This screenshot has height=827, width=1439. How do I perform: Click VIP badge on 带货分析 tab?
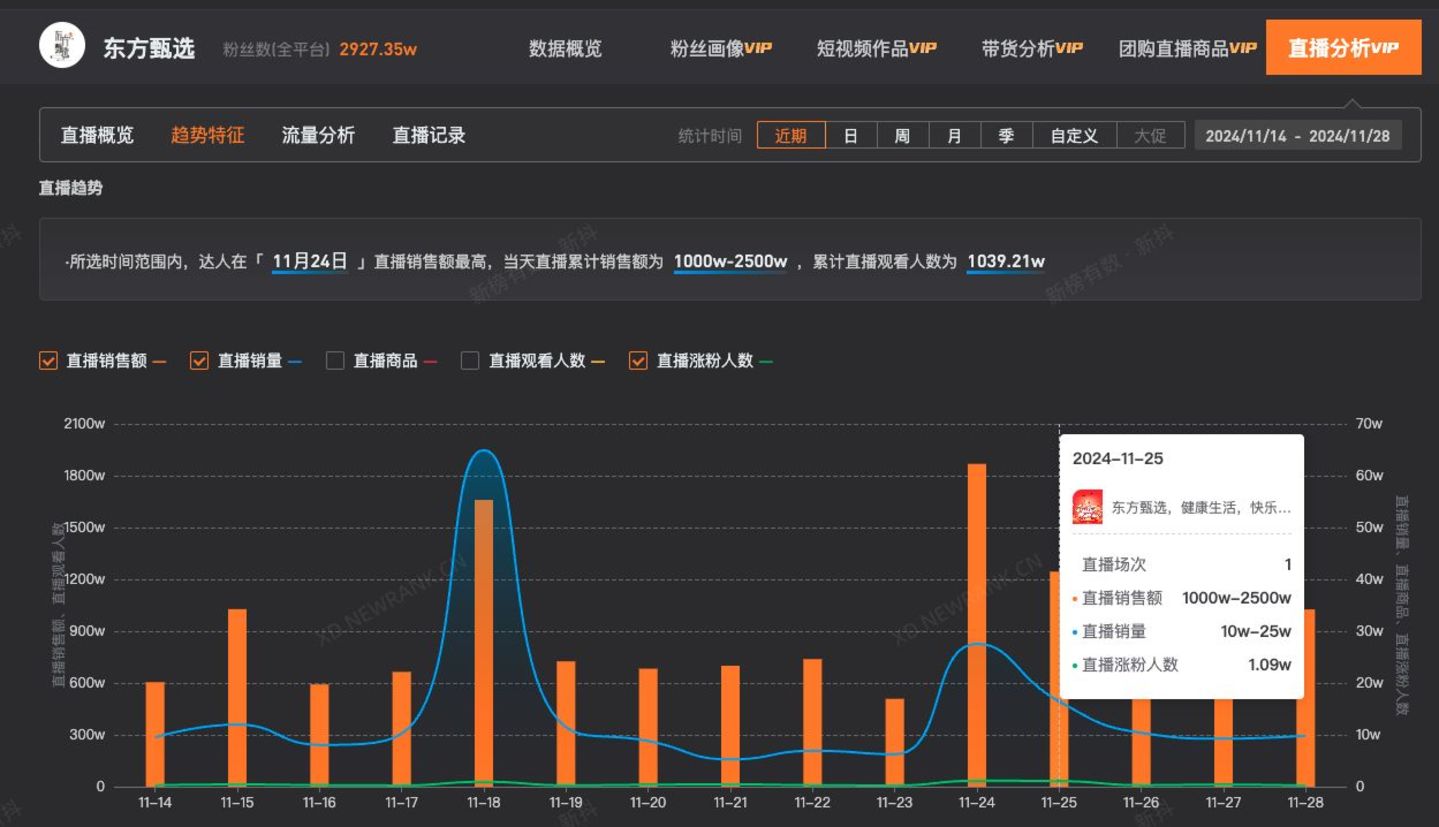tap(1069, 48)
